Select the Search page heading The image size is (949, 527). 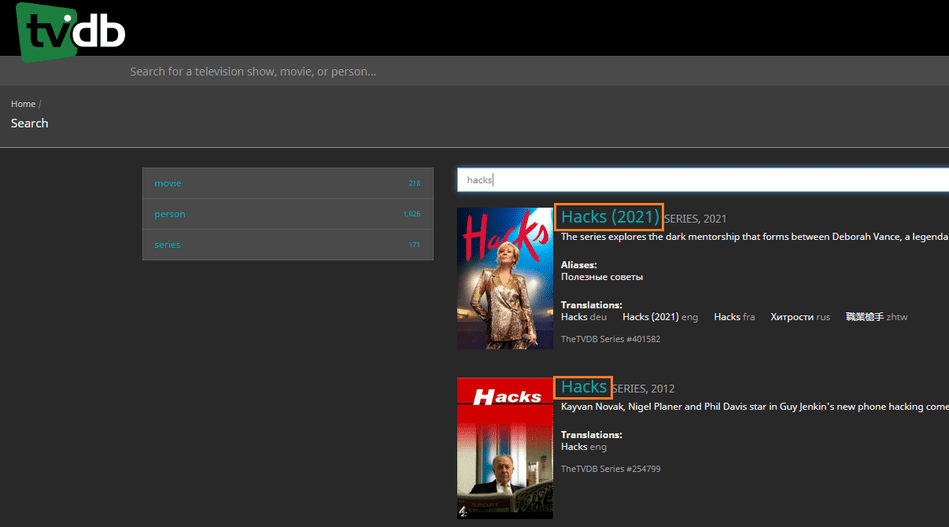tap(30, 123)
